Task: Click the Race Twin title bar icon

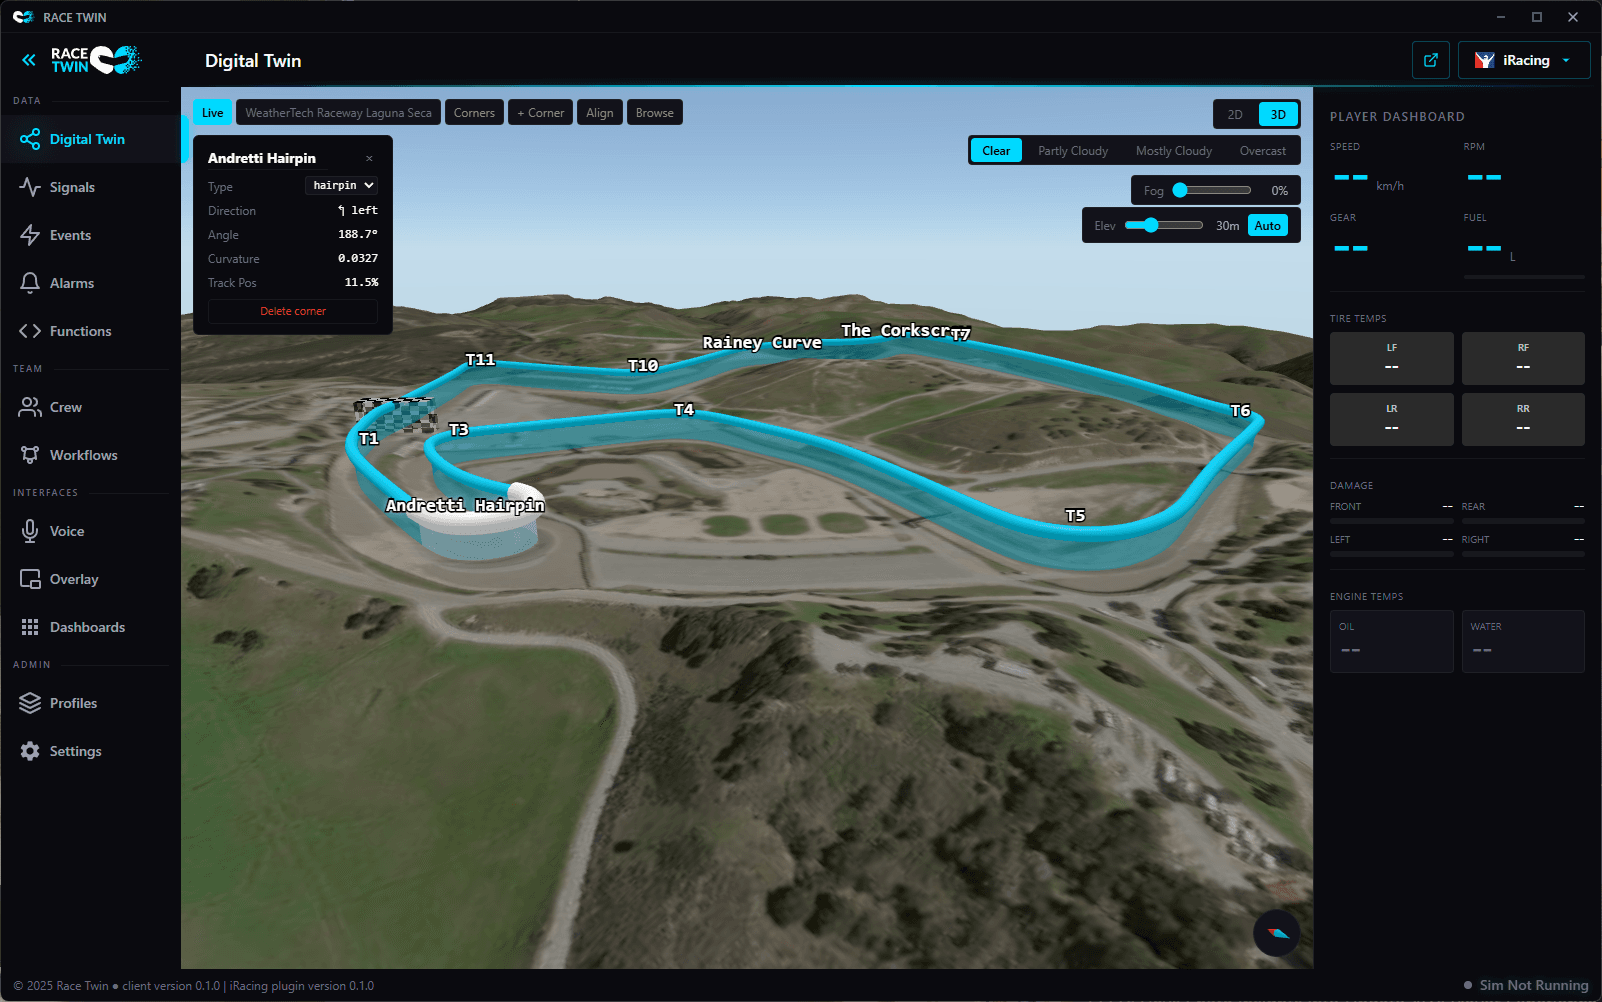Action: pyautogui.click(x=23, y=17)
